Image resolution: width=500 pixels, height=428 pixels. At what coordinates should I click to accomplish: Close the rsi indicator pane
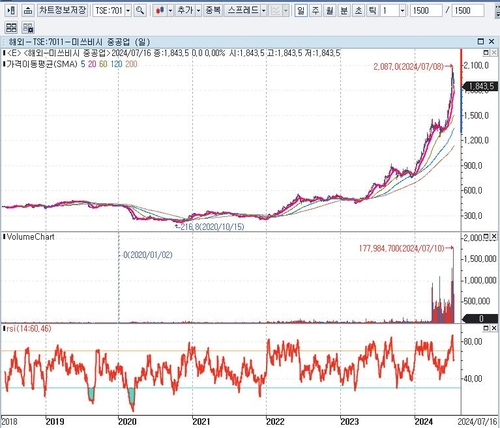click(x=494, y=328)
